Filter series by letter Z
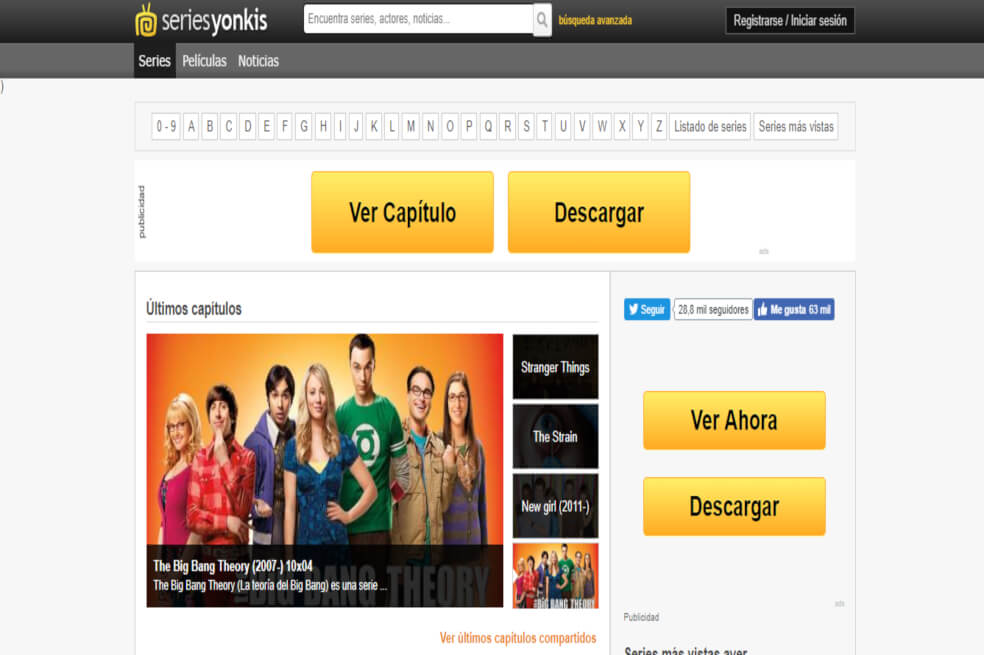The height and width of the screenshot is (655, 984). point(659,127)
